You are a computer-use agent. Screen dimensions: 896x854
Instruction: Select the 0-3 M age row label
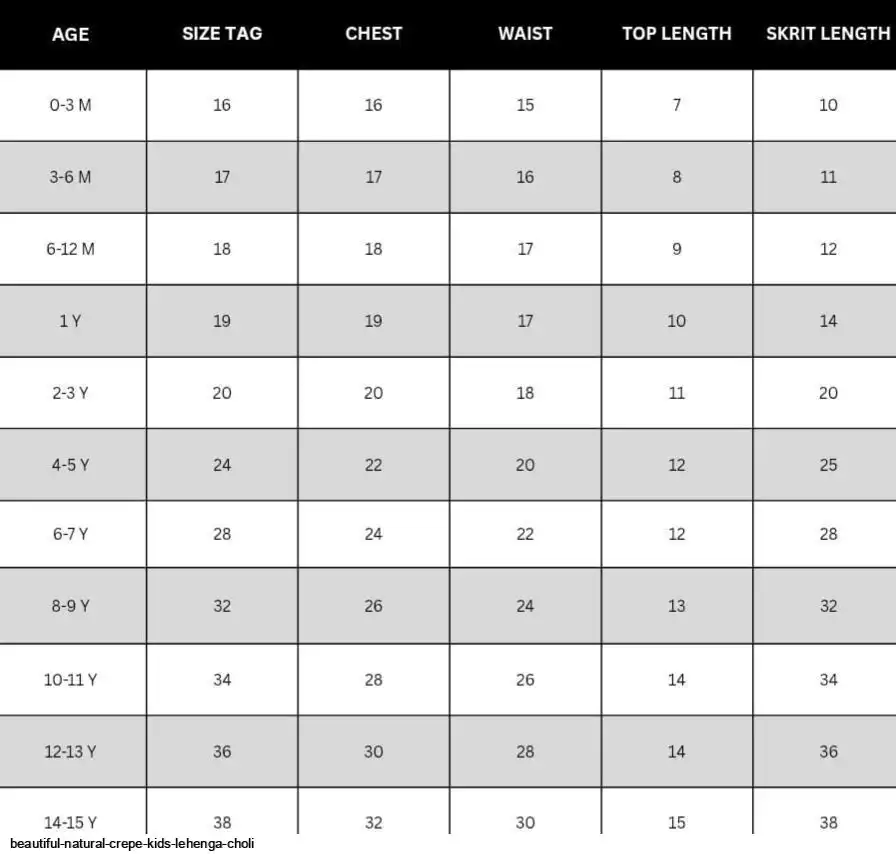pyautogui.click(x=70, y=105)
